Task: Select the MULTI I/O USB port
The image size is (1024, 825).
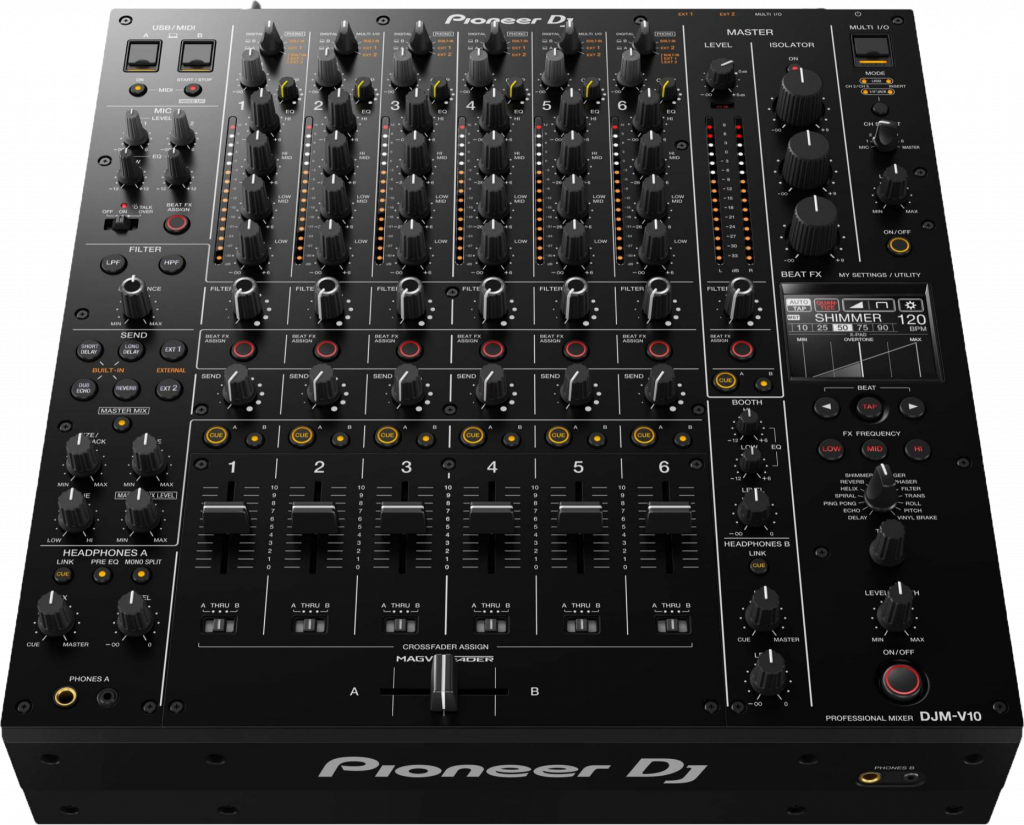Action: pos(871,52)
